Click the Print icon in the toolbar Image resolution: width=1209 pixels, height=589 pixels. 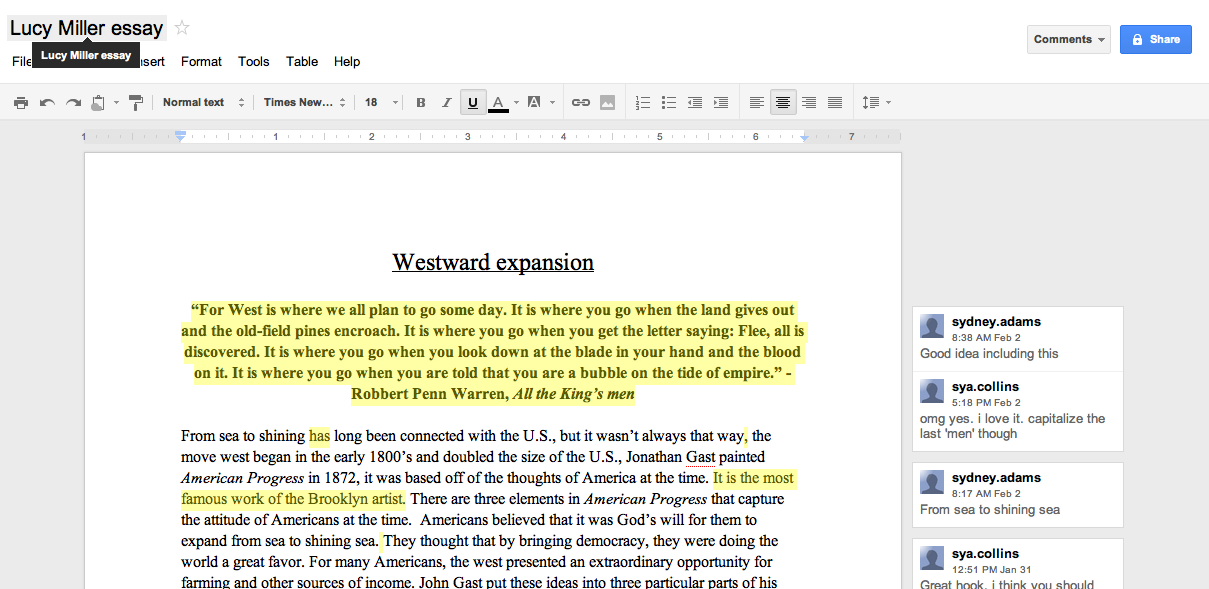[21, 102]
